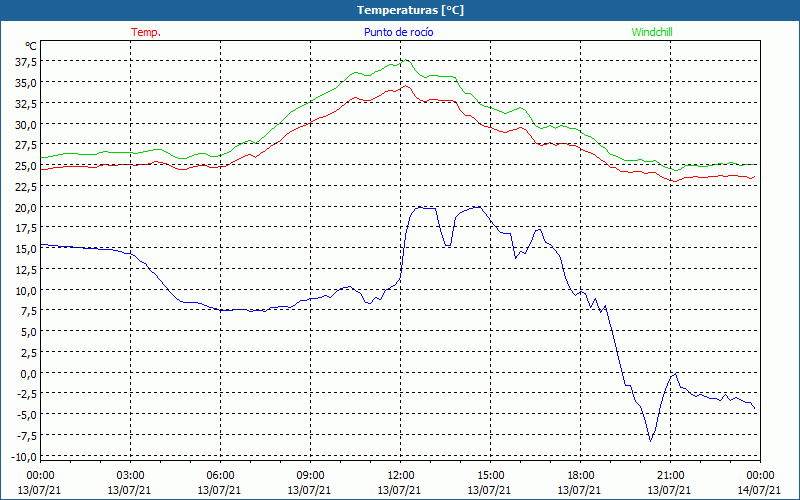800x500 pixels.
Task: Click the Temperaturas [°C] chart title
Action: pos(410,10)
